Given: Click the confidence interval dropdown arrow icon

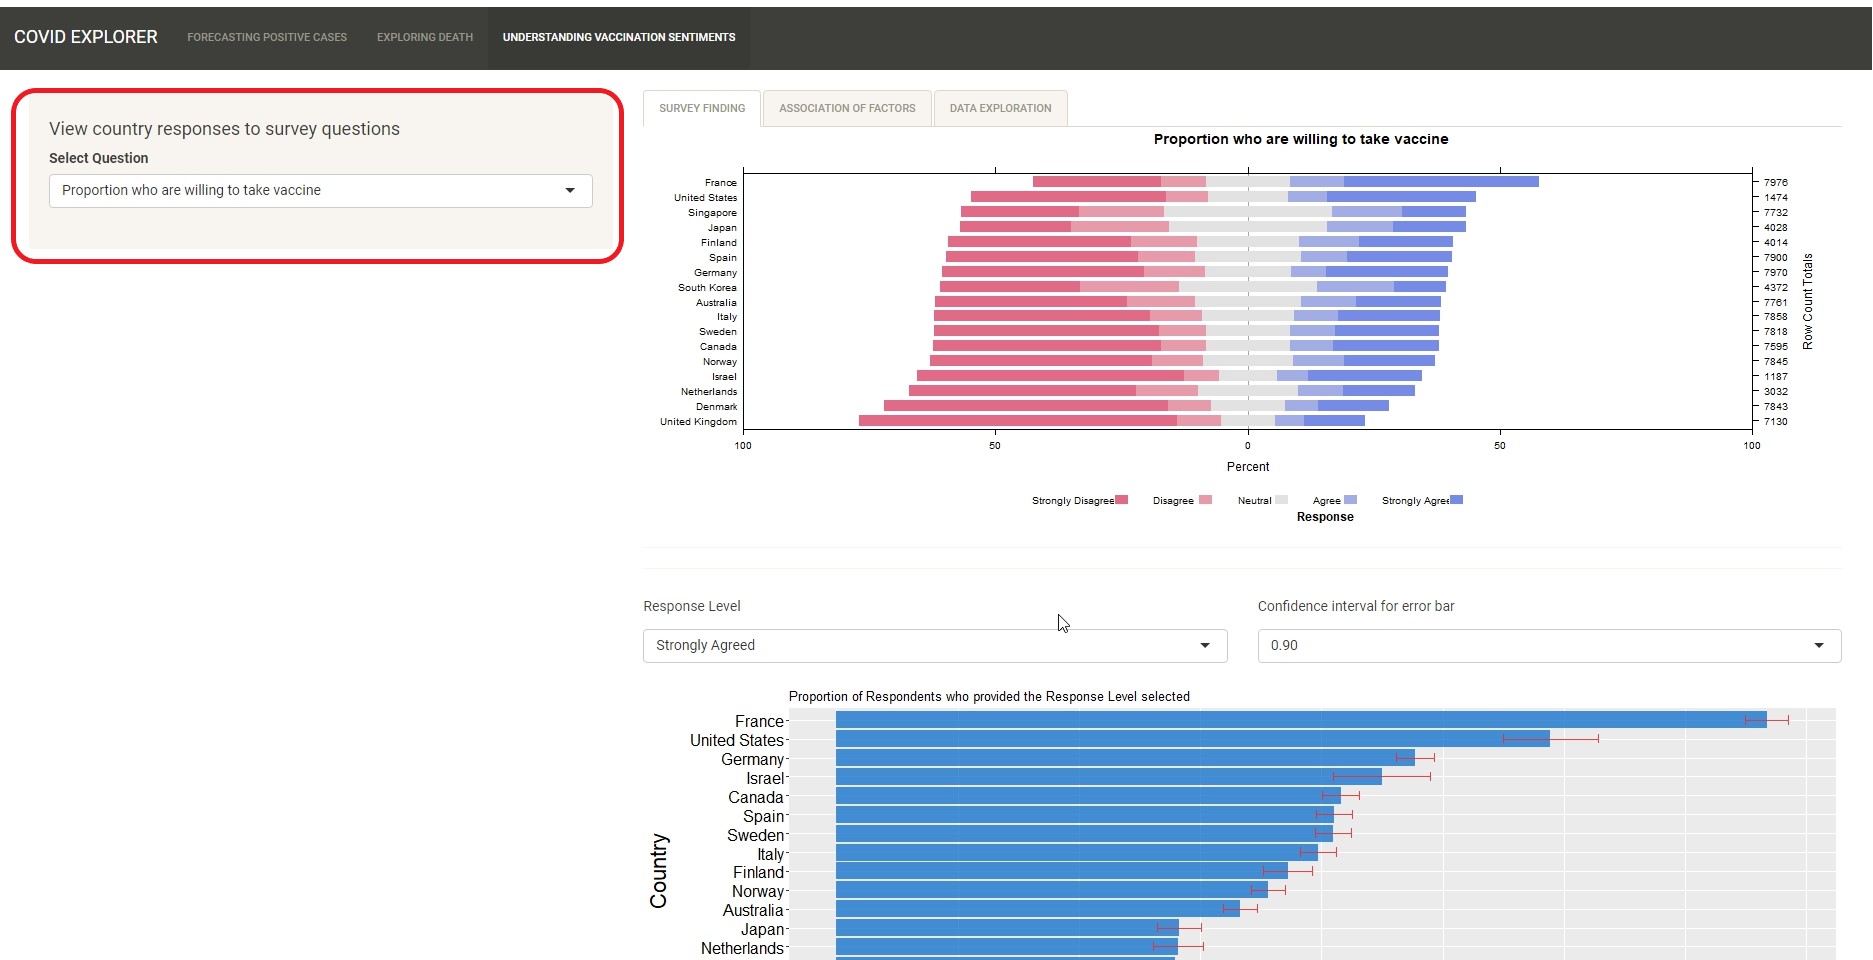Looking at the screenshot, I should click(1819, 646).
